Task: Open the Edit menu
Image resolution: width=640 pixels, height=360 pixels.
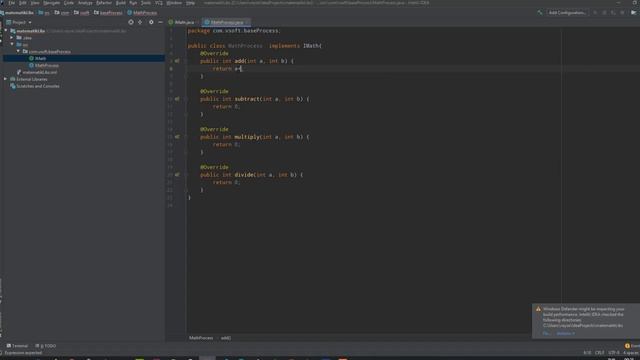Action: tap(23, 3)
